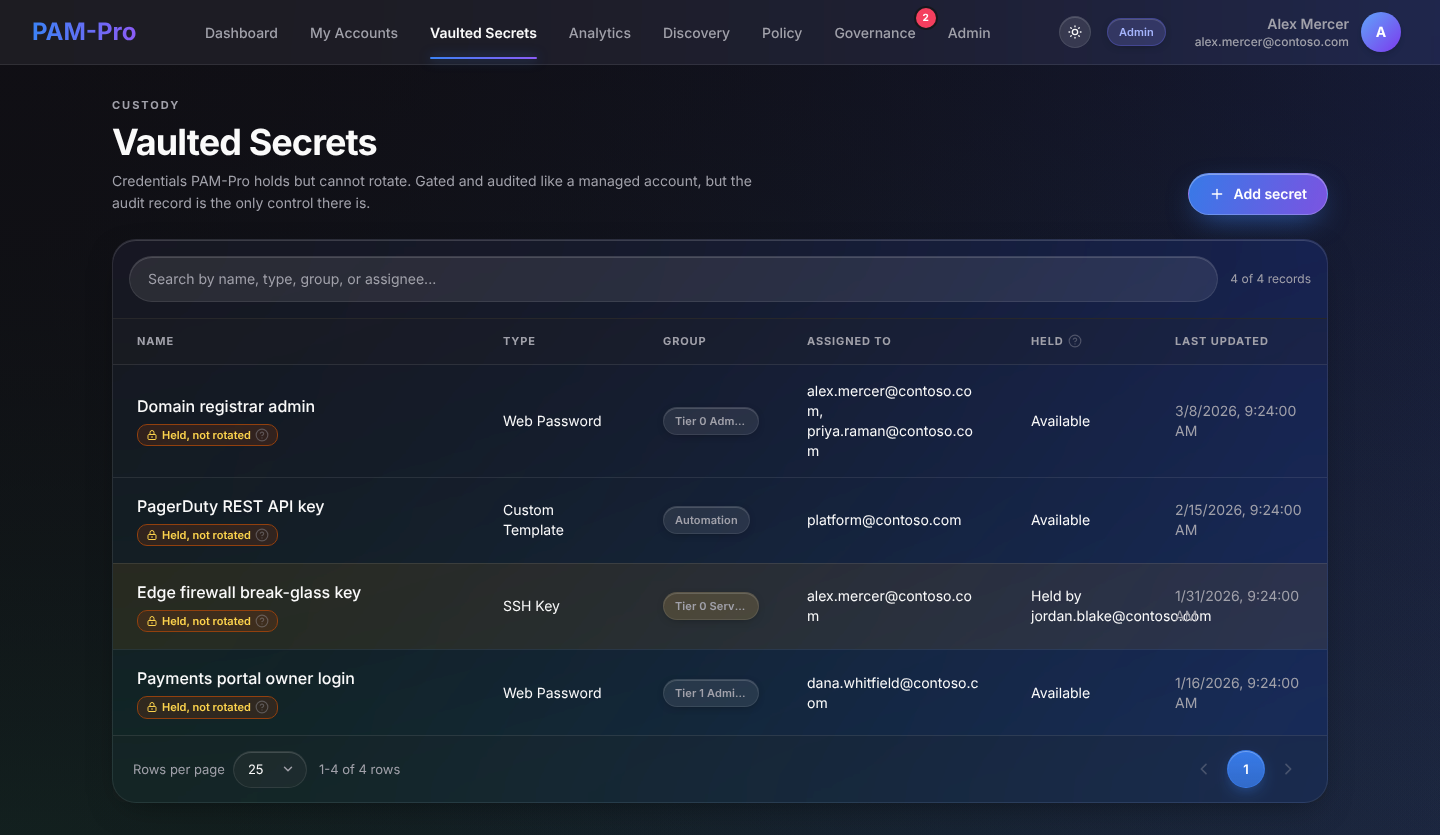Screen dimensions: 1440x835
Task: Click the Tier 0 Serv... group chip
Action: pos(710,606)
